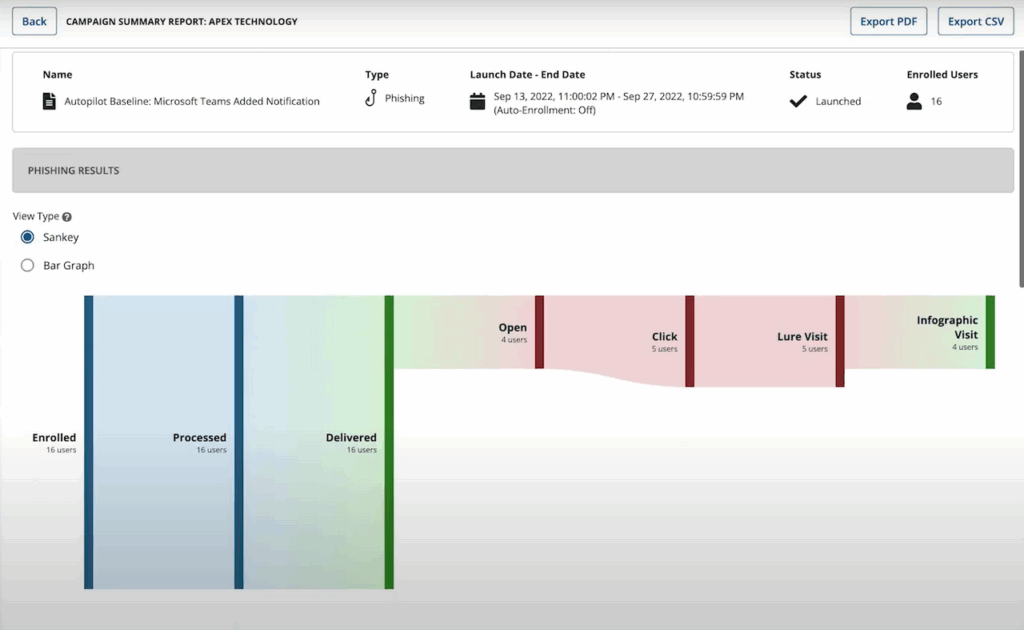This screenshot has width=1024, height=630.
Task: Click the document icon beside campaign name
Action: click(x=49, y=101)
